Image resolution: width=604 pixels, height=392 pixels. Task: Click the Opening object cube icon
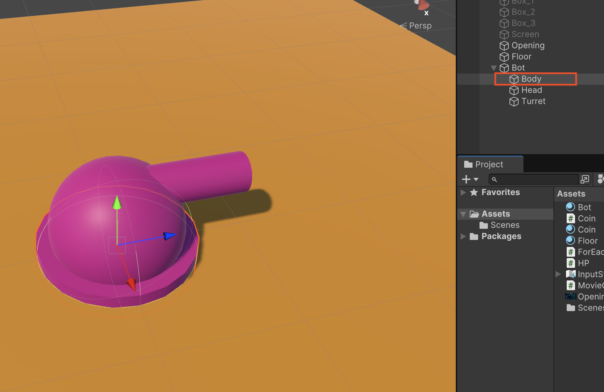coord(504,45)
